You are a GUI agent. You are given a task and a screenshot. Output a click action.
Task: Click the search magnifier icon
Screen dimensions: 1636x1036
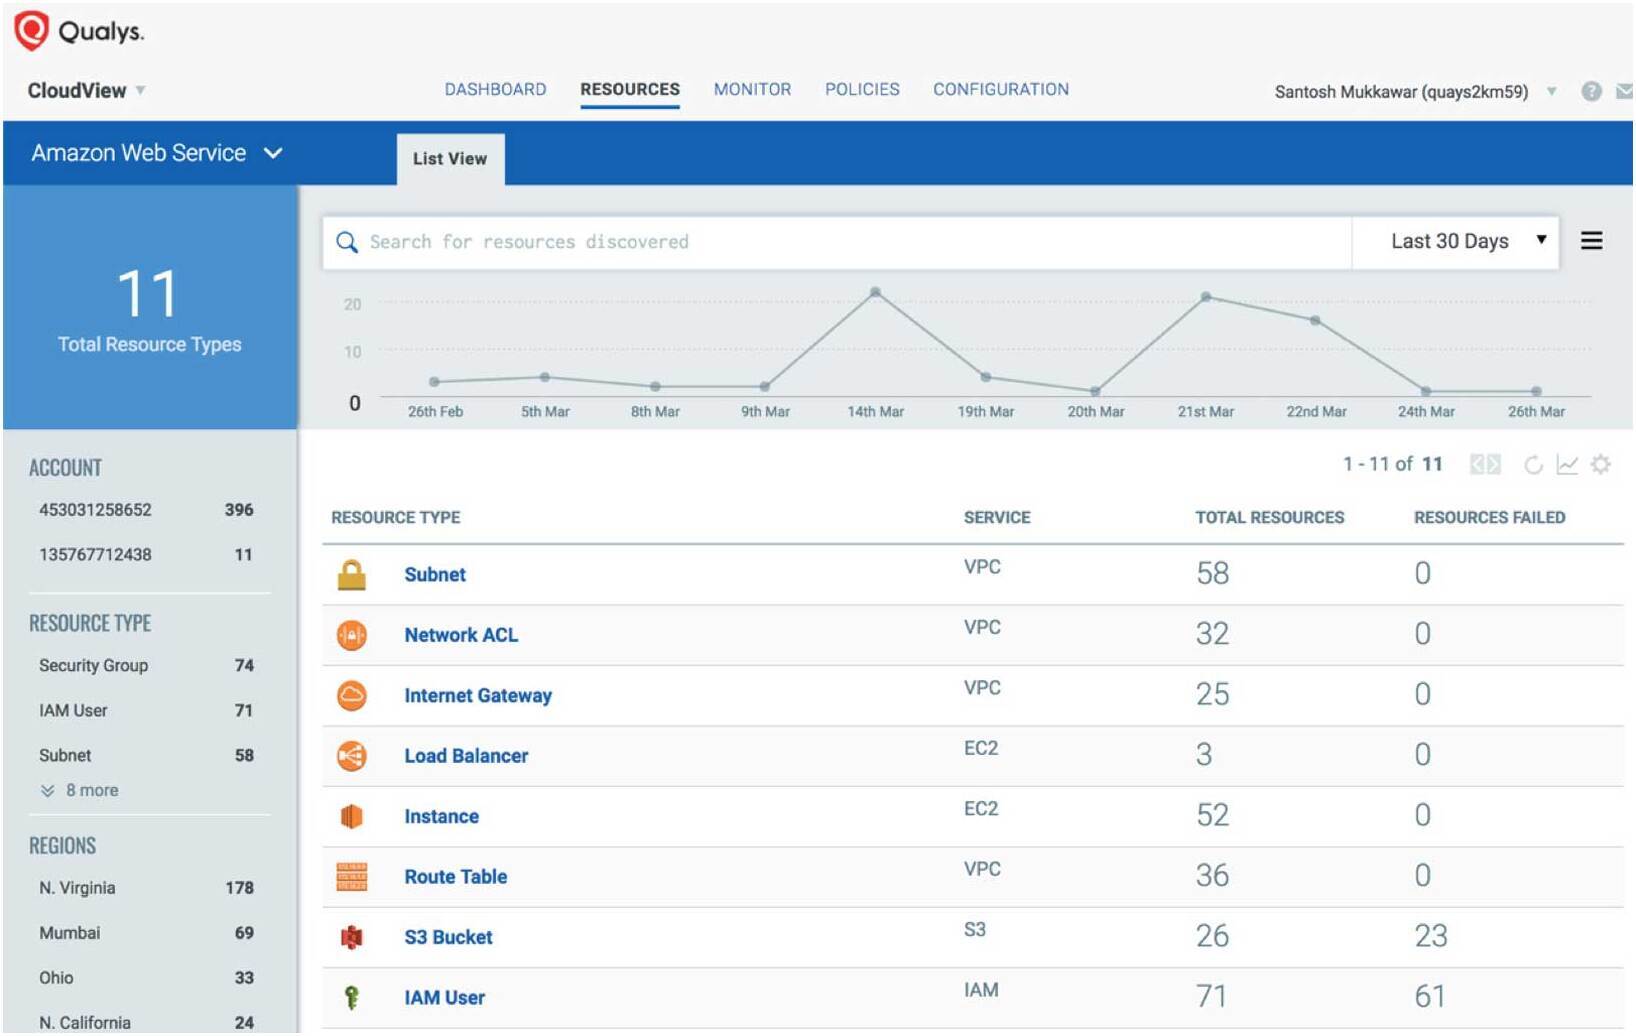pyautogui.click(x=347, y=242)
